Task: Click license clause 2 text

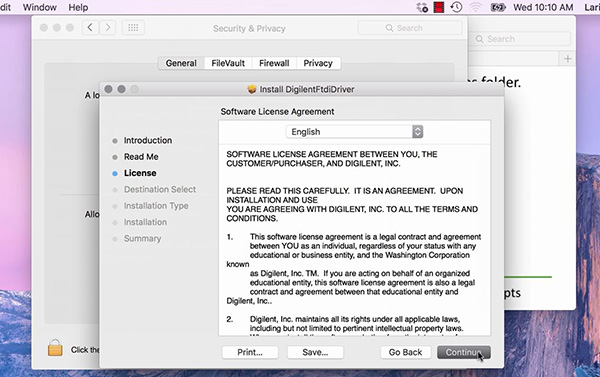Action: click(x=356, y=324)
